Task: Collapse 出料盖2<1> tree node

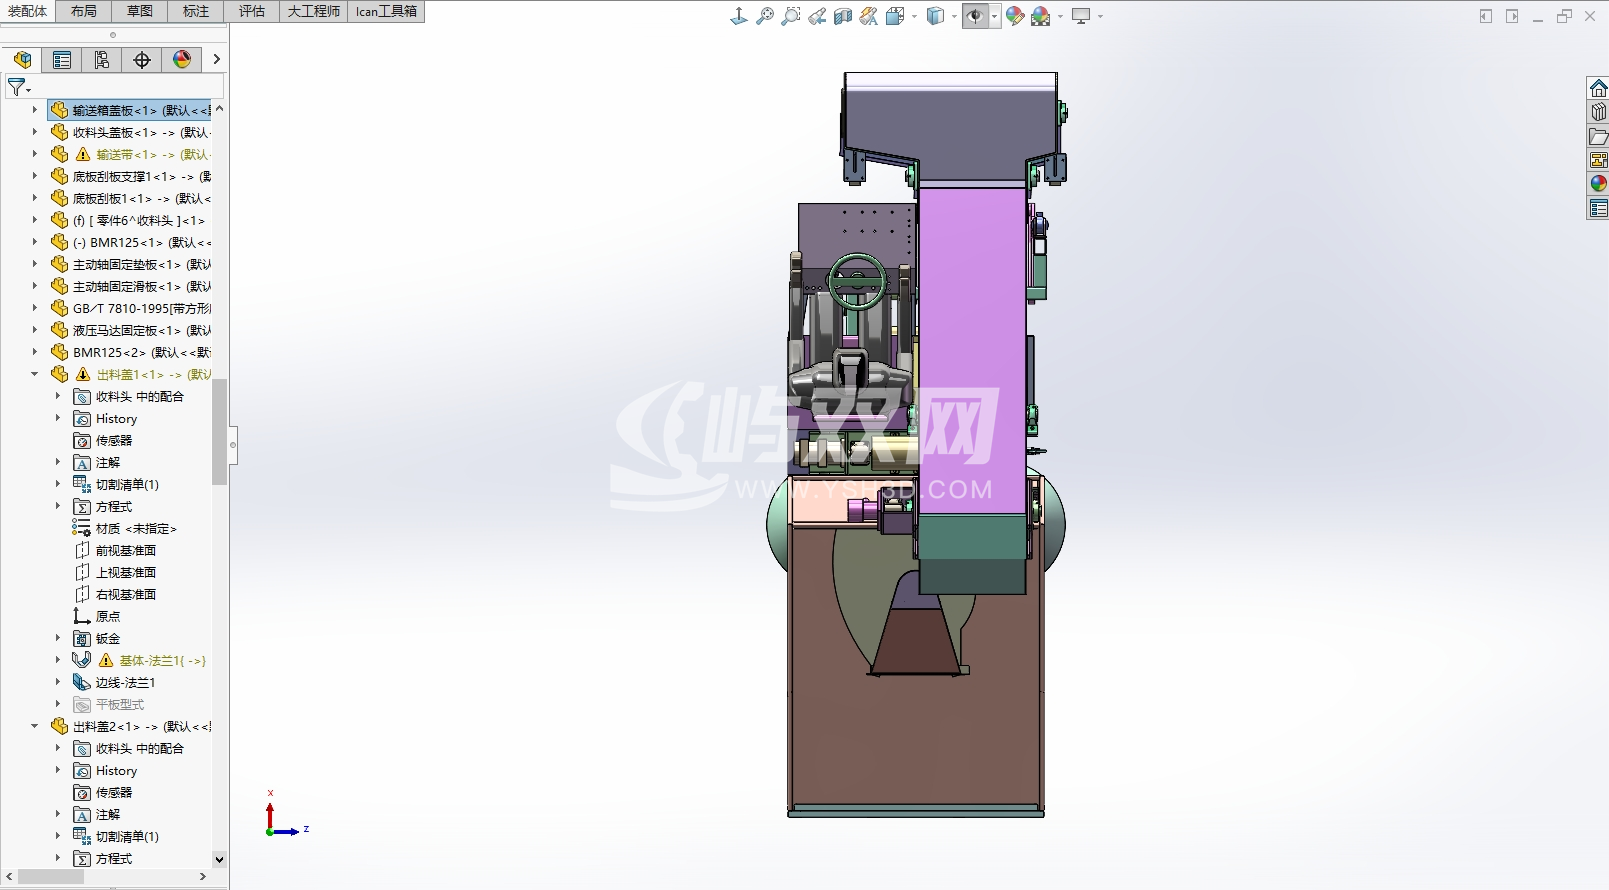Action: [x=35, y=726]
